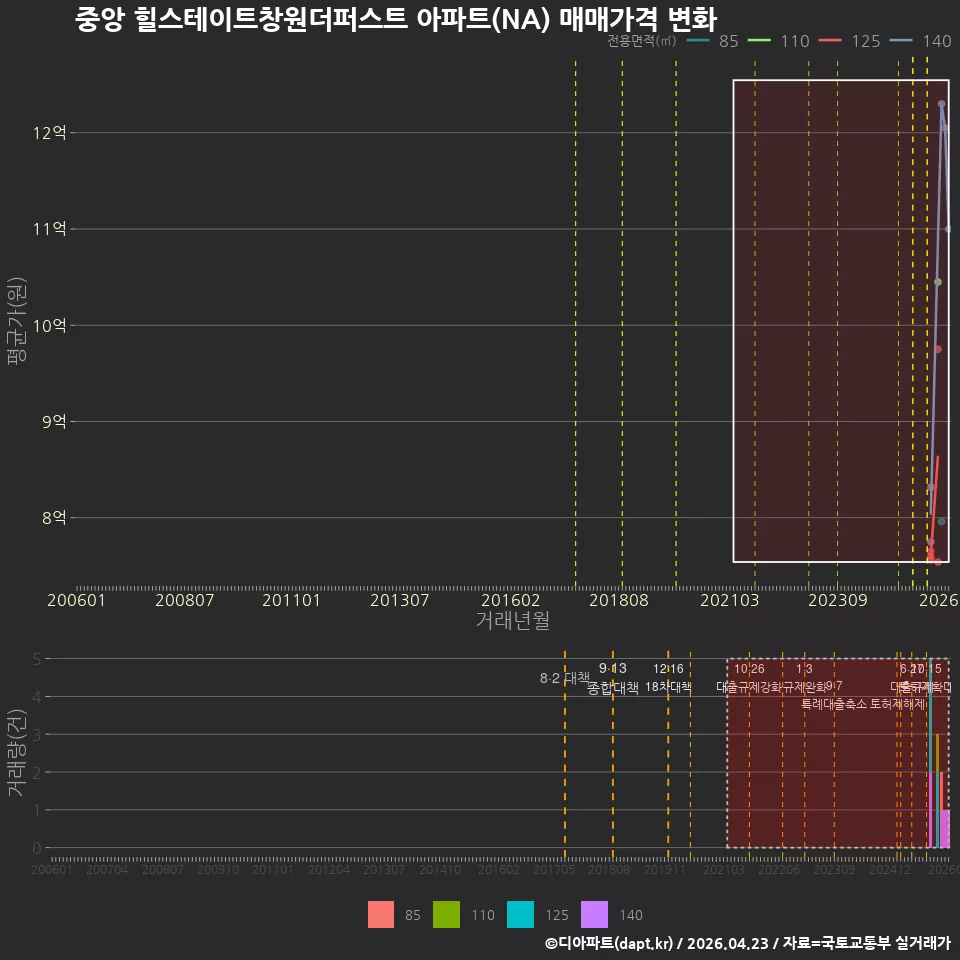960x960 pixels.
Task: Click the '18차대책' annotation label
Action: coord(668,687)
